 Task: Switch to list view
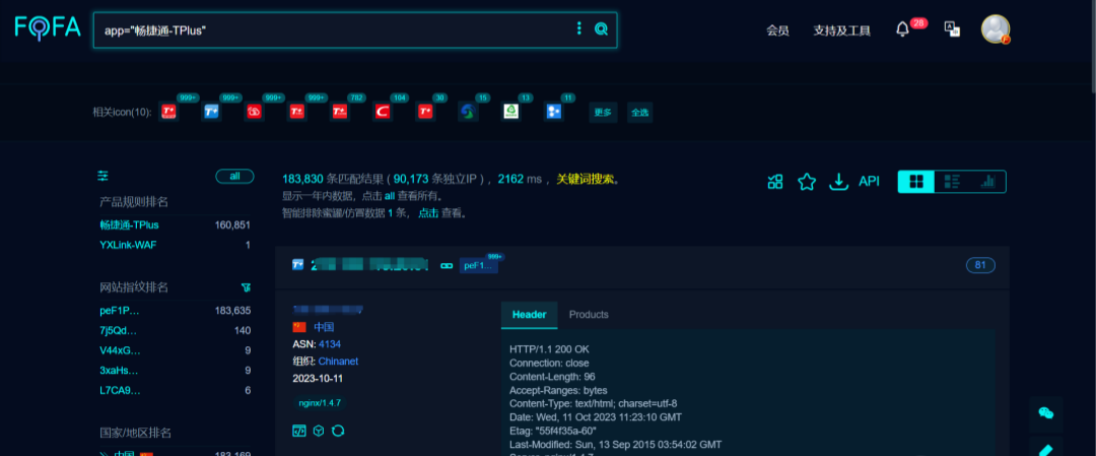[x=951, y=182]
